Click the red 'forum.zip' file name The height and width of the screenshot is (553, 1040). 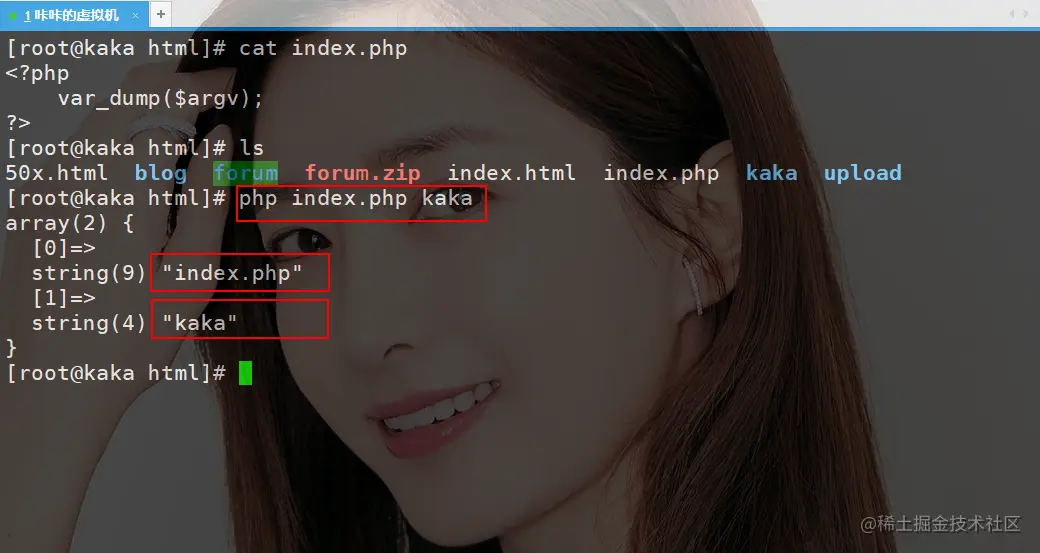[363, 173]
